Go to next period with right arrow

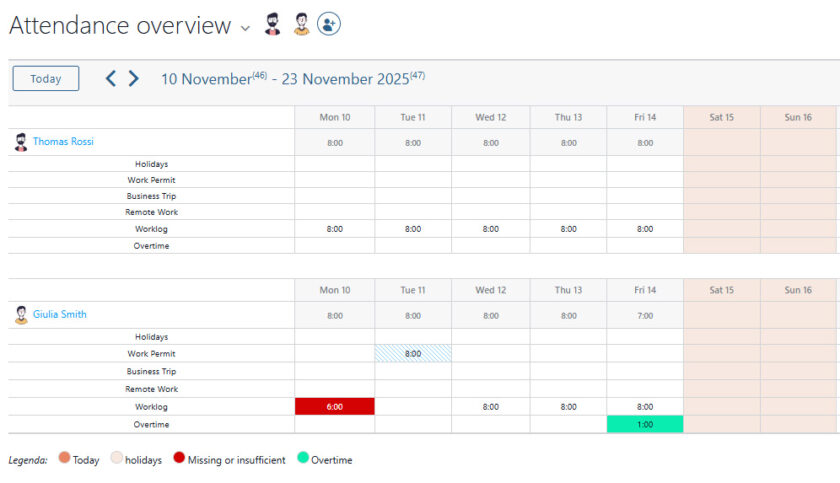[134, 78]
